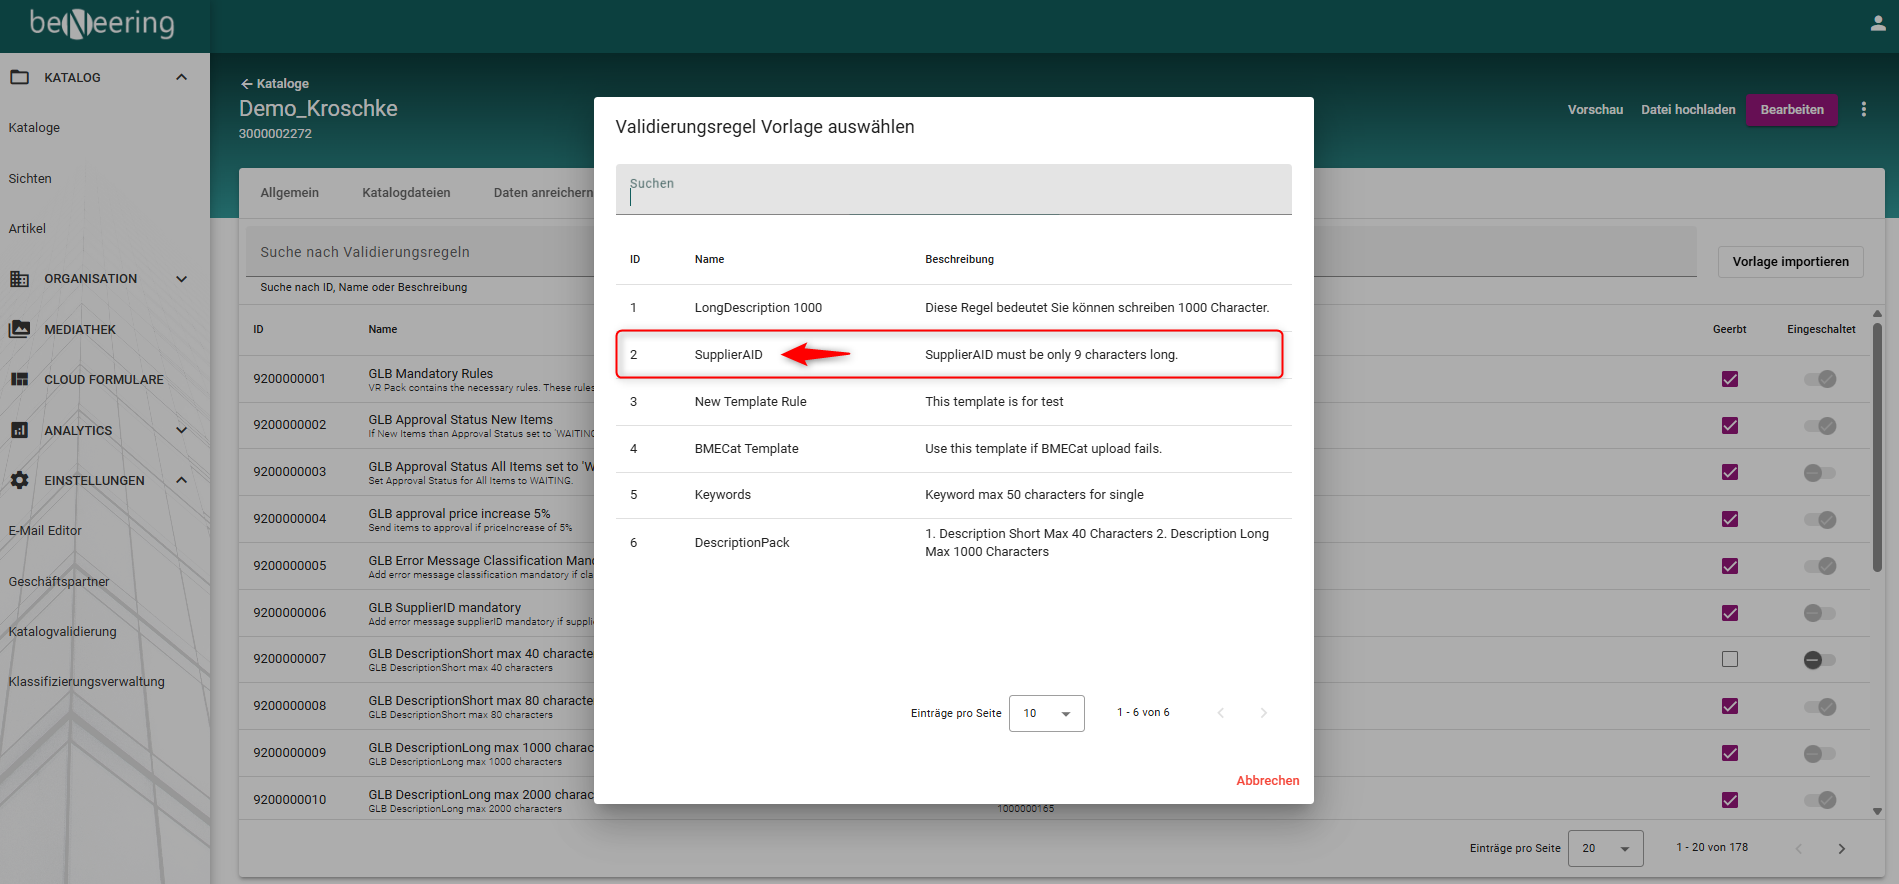Screen dimensions: 1899x884
Task: Go to next page of validation rules
Action: coord(1841,848)
